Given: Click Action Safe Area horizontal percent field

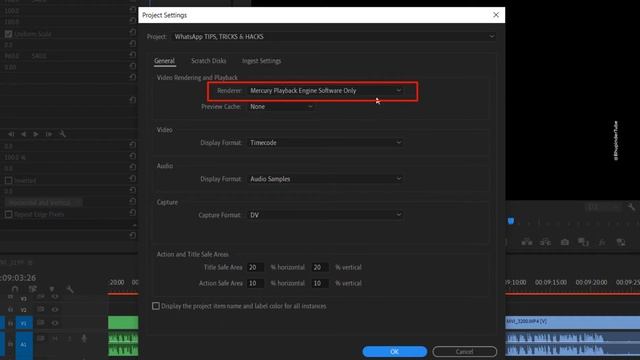Looking at the screenshot, I should tap(255, 283).
